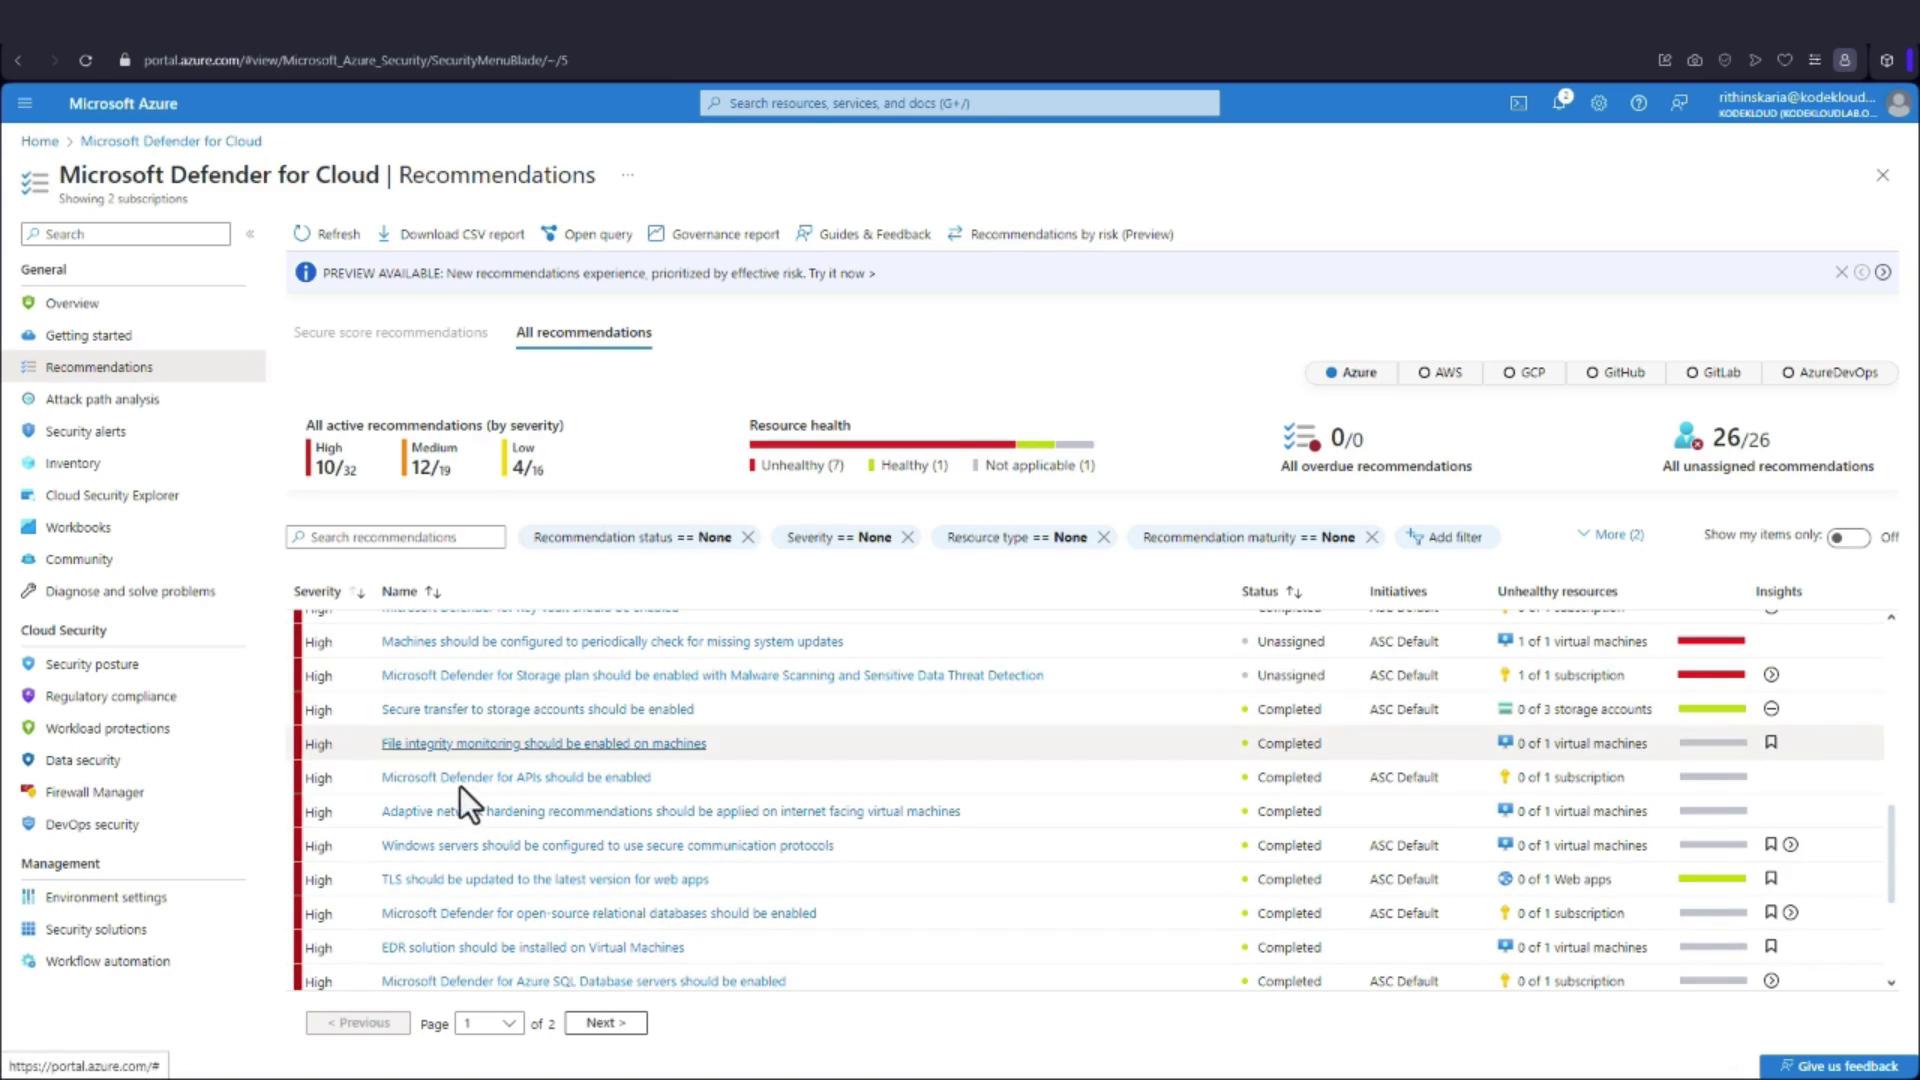The height and width of the screenshot is (1080, 1920).
Task: Click the Download CSV report icon
Action: coord(384,234)
